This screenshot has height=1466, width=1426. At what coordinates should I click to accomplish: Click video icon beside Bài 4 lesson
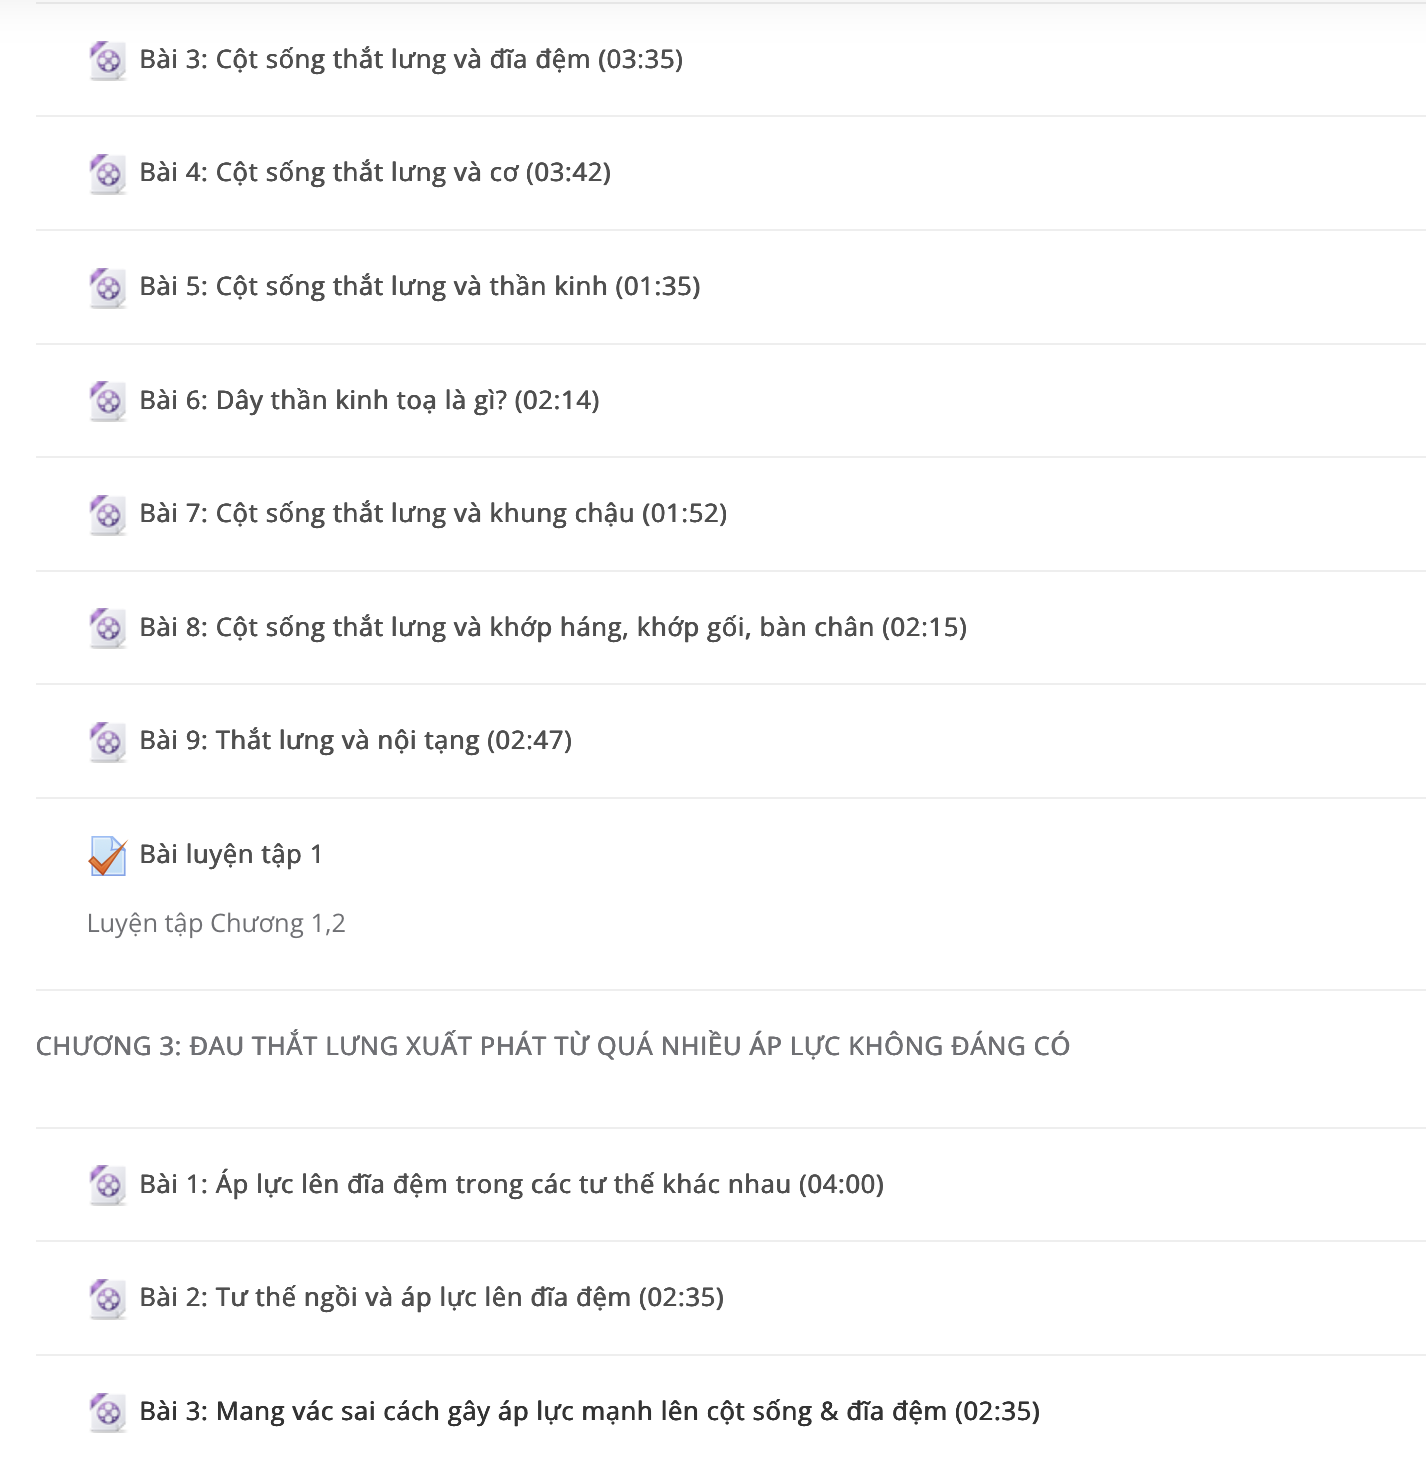pos(107,174)
